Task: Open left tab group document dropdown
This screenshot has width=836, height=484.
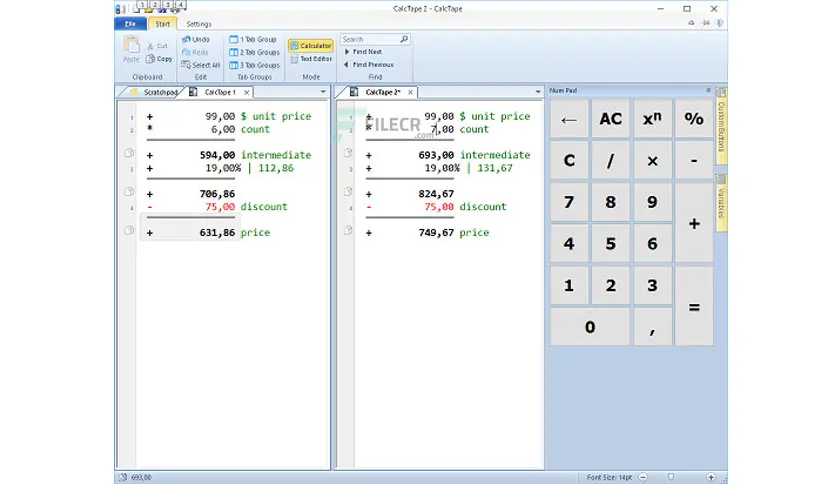Action: pos(323,92)
